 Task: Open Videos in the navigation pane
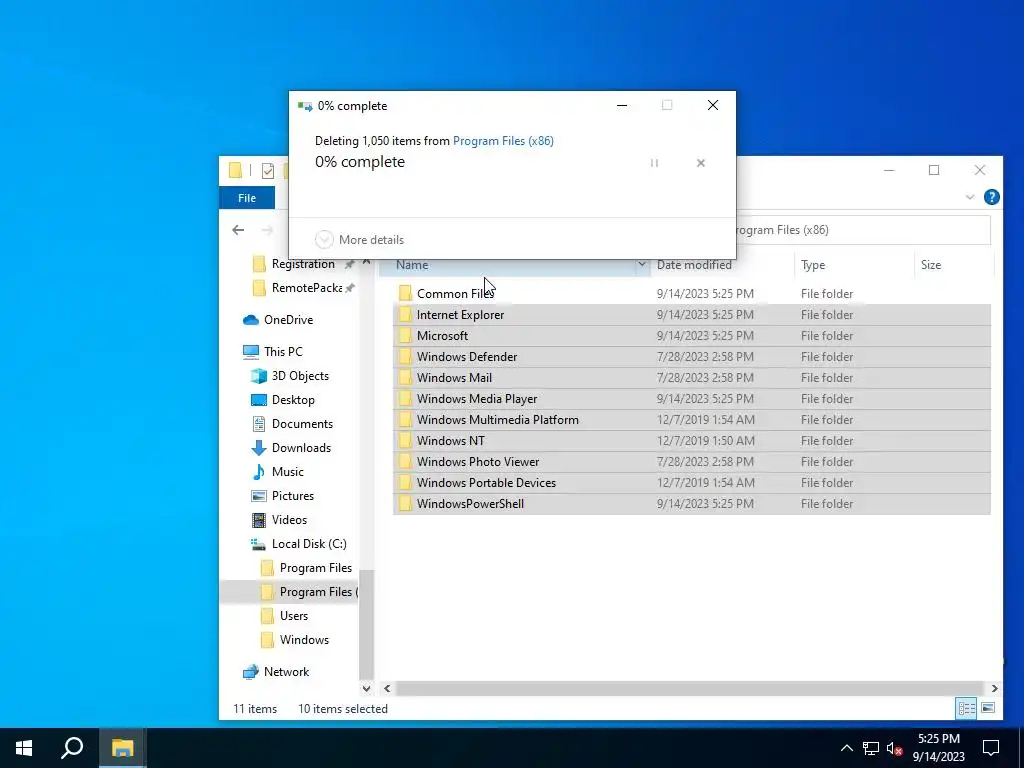(289, 520)
